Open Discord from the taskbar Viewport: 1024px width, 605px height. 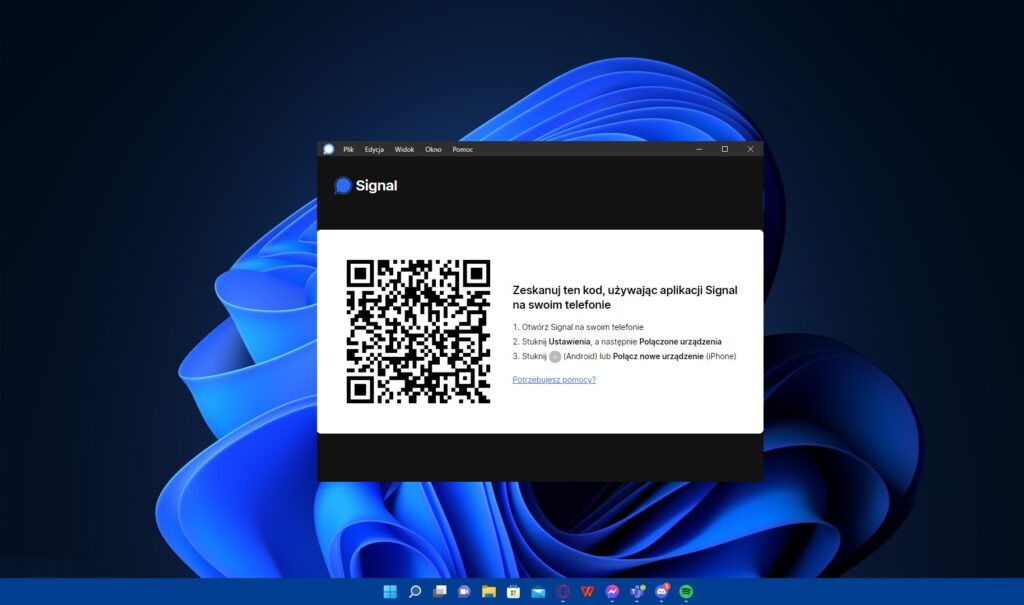point(662,591)
